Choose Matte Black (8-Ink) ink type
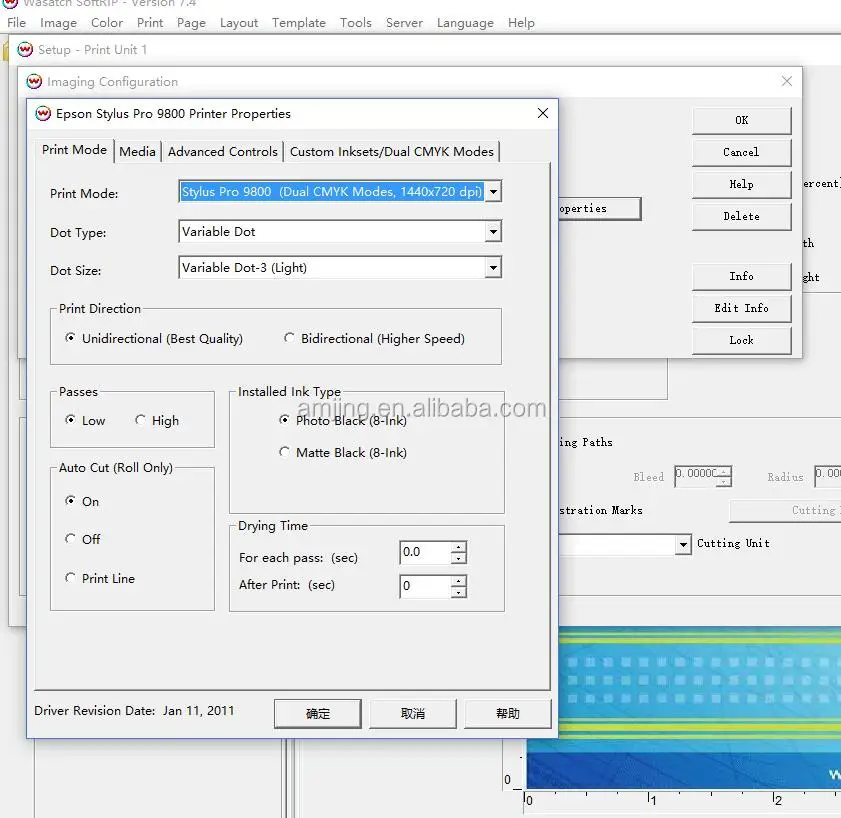The width and height of the screenshot is (841, 818). coord(285,453)
